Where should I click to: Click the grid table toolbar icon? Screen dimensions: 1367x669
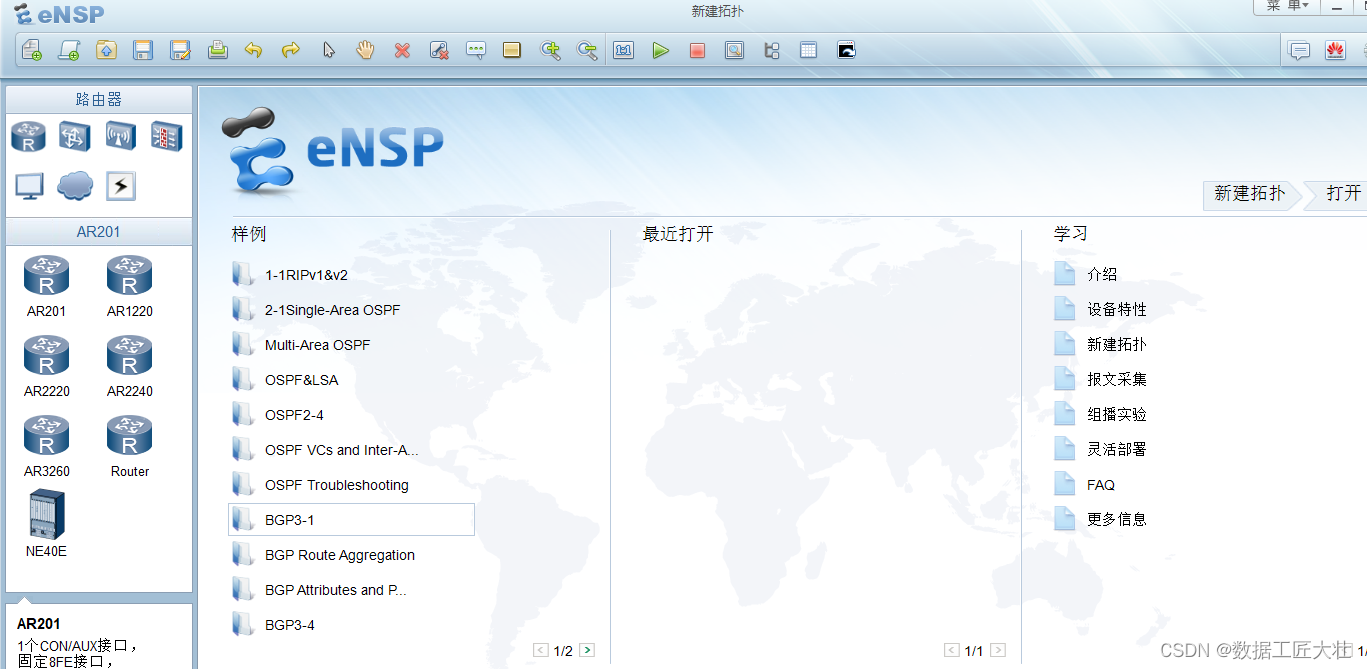(x=809, y=50)
